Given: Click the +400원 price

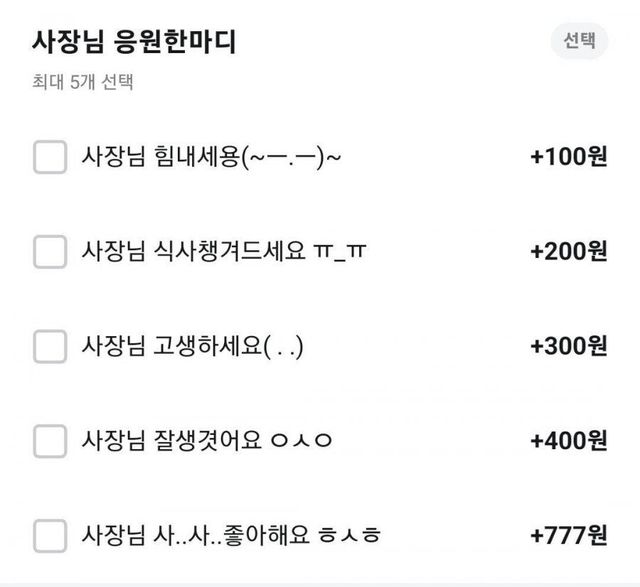Looking at the screenshot, I should click(x=568, y=440).
